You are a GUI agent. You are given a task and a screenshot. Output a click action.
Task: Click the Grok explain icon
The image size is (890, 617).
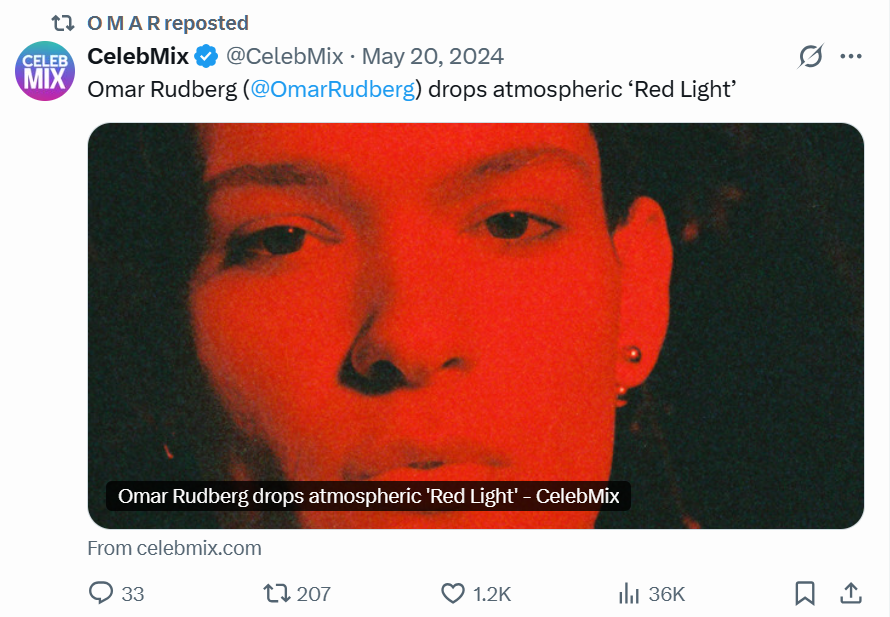click(x=810, y=57)
